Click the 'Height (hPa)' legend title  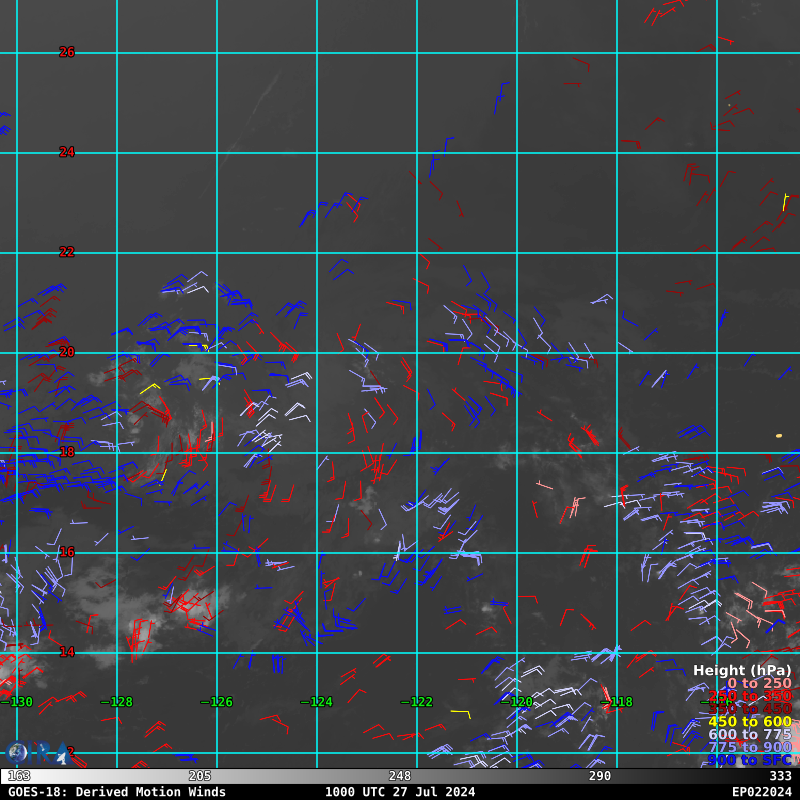tap(742, 670)
